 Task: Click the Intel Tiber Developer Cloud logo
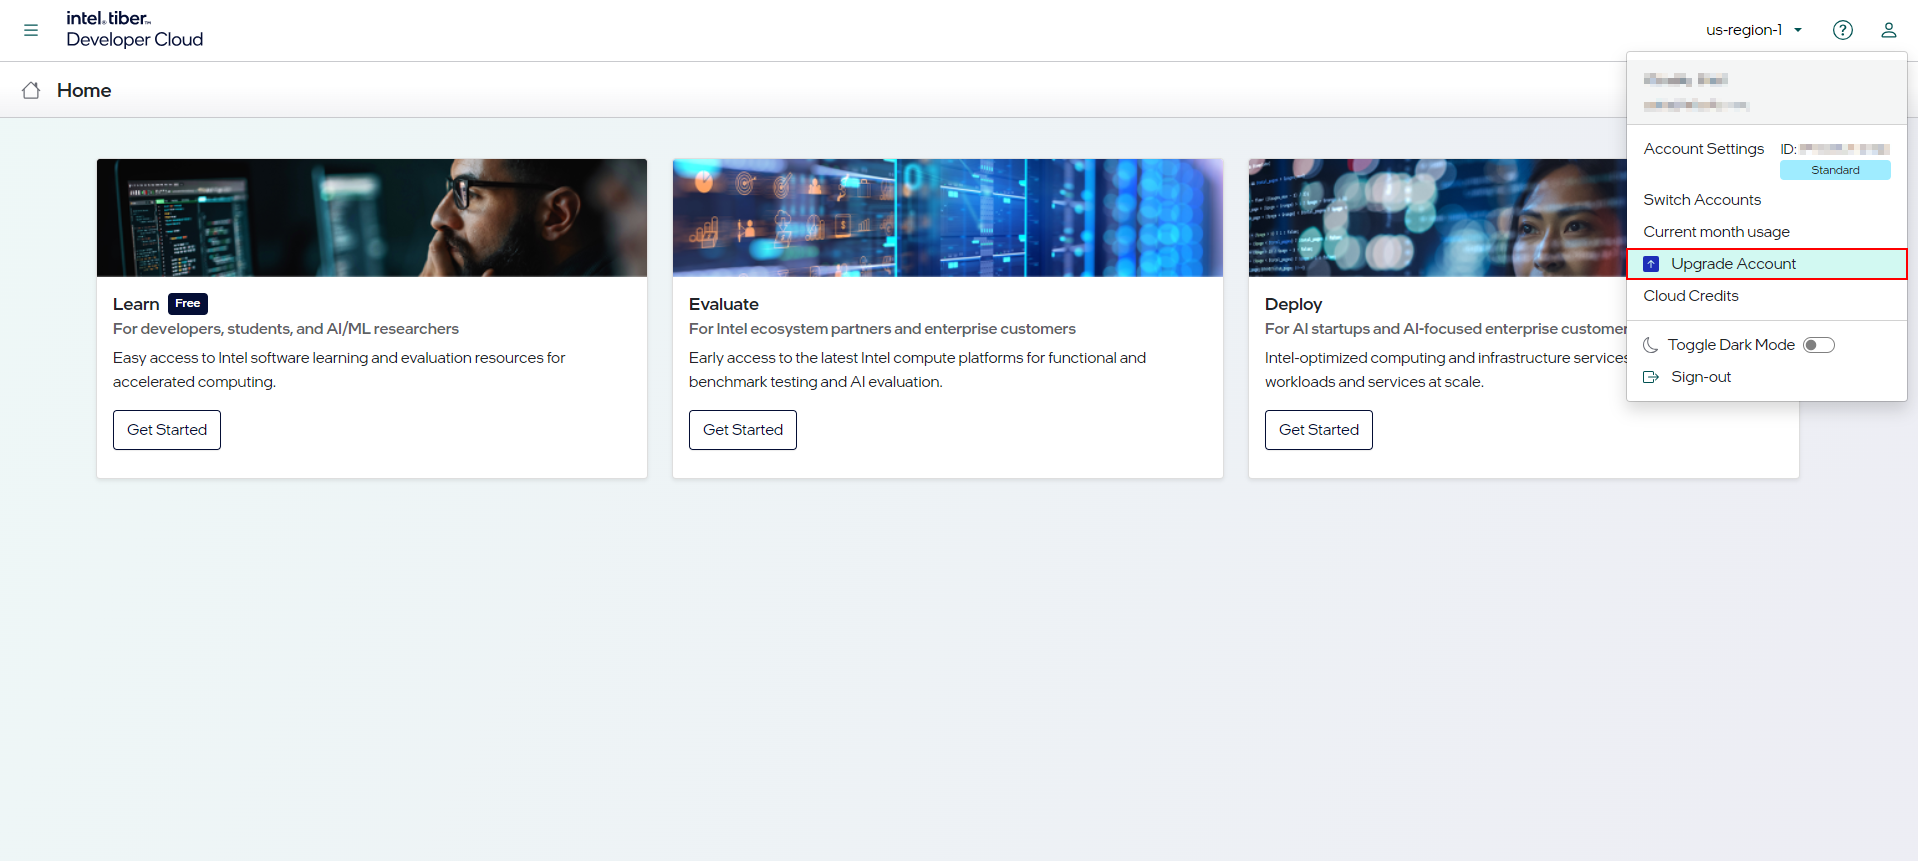coord(134,29)
